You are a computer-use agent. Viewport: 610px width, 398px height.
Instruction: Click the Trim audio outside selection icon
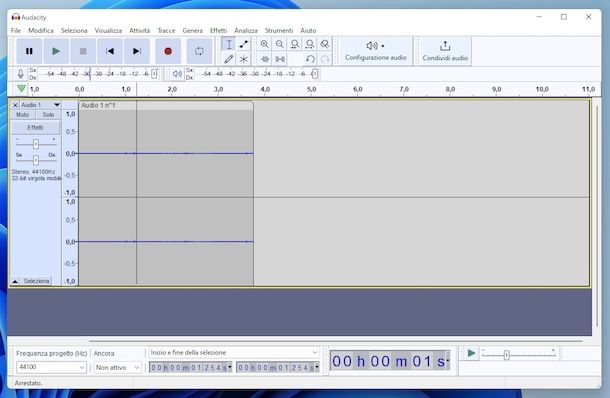coord(265,59)
